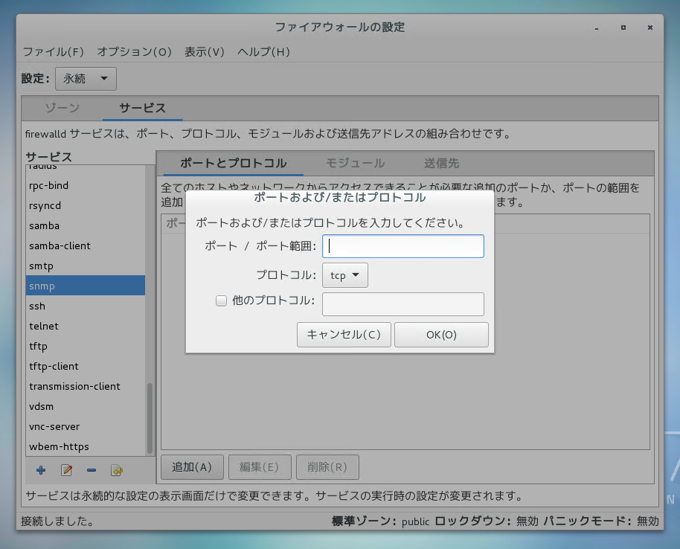Switch to the ゾーン tab

click(x=62, y=108)
